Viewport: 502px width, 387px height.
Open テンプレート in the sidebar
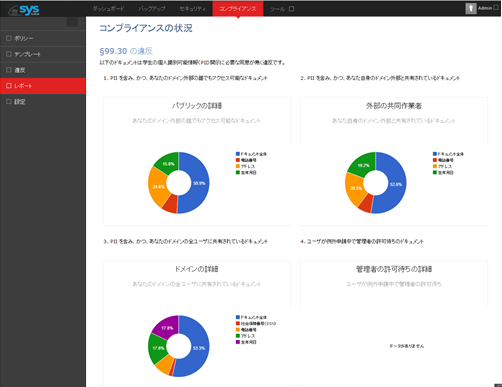tap(43, 54)
